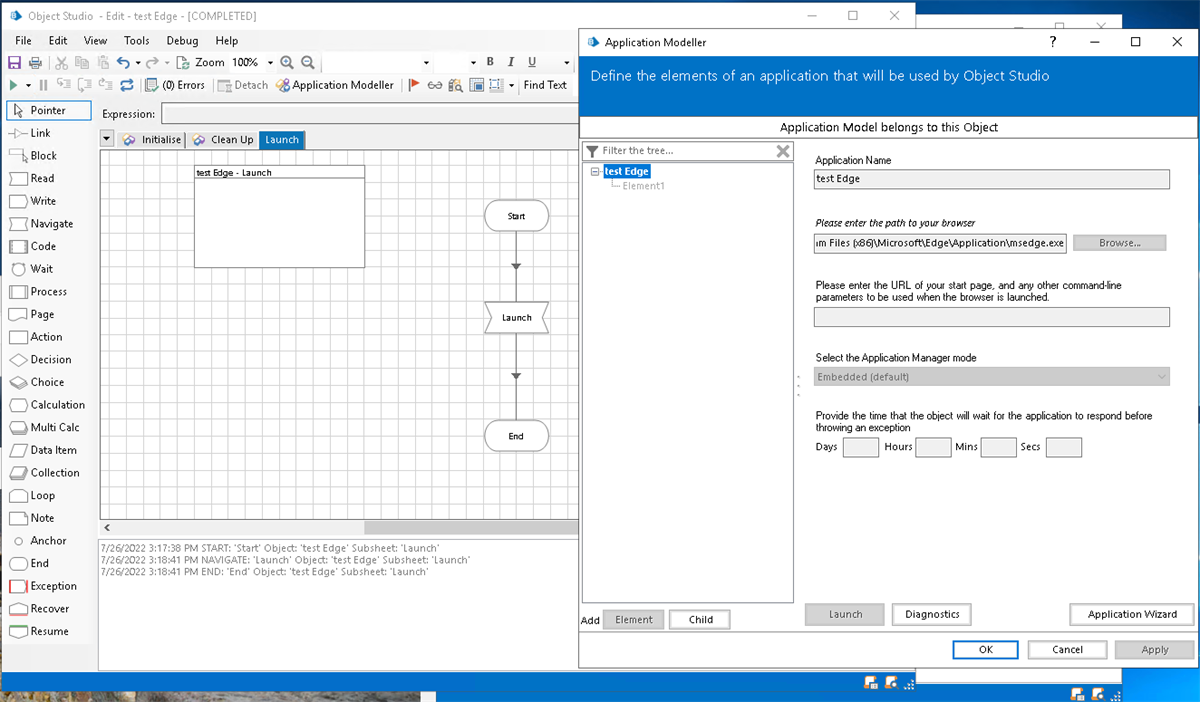The image size is (1200, 702).
Task: Click the Save icon in toolbar
Action: click(15, 63)
